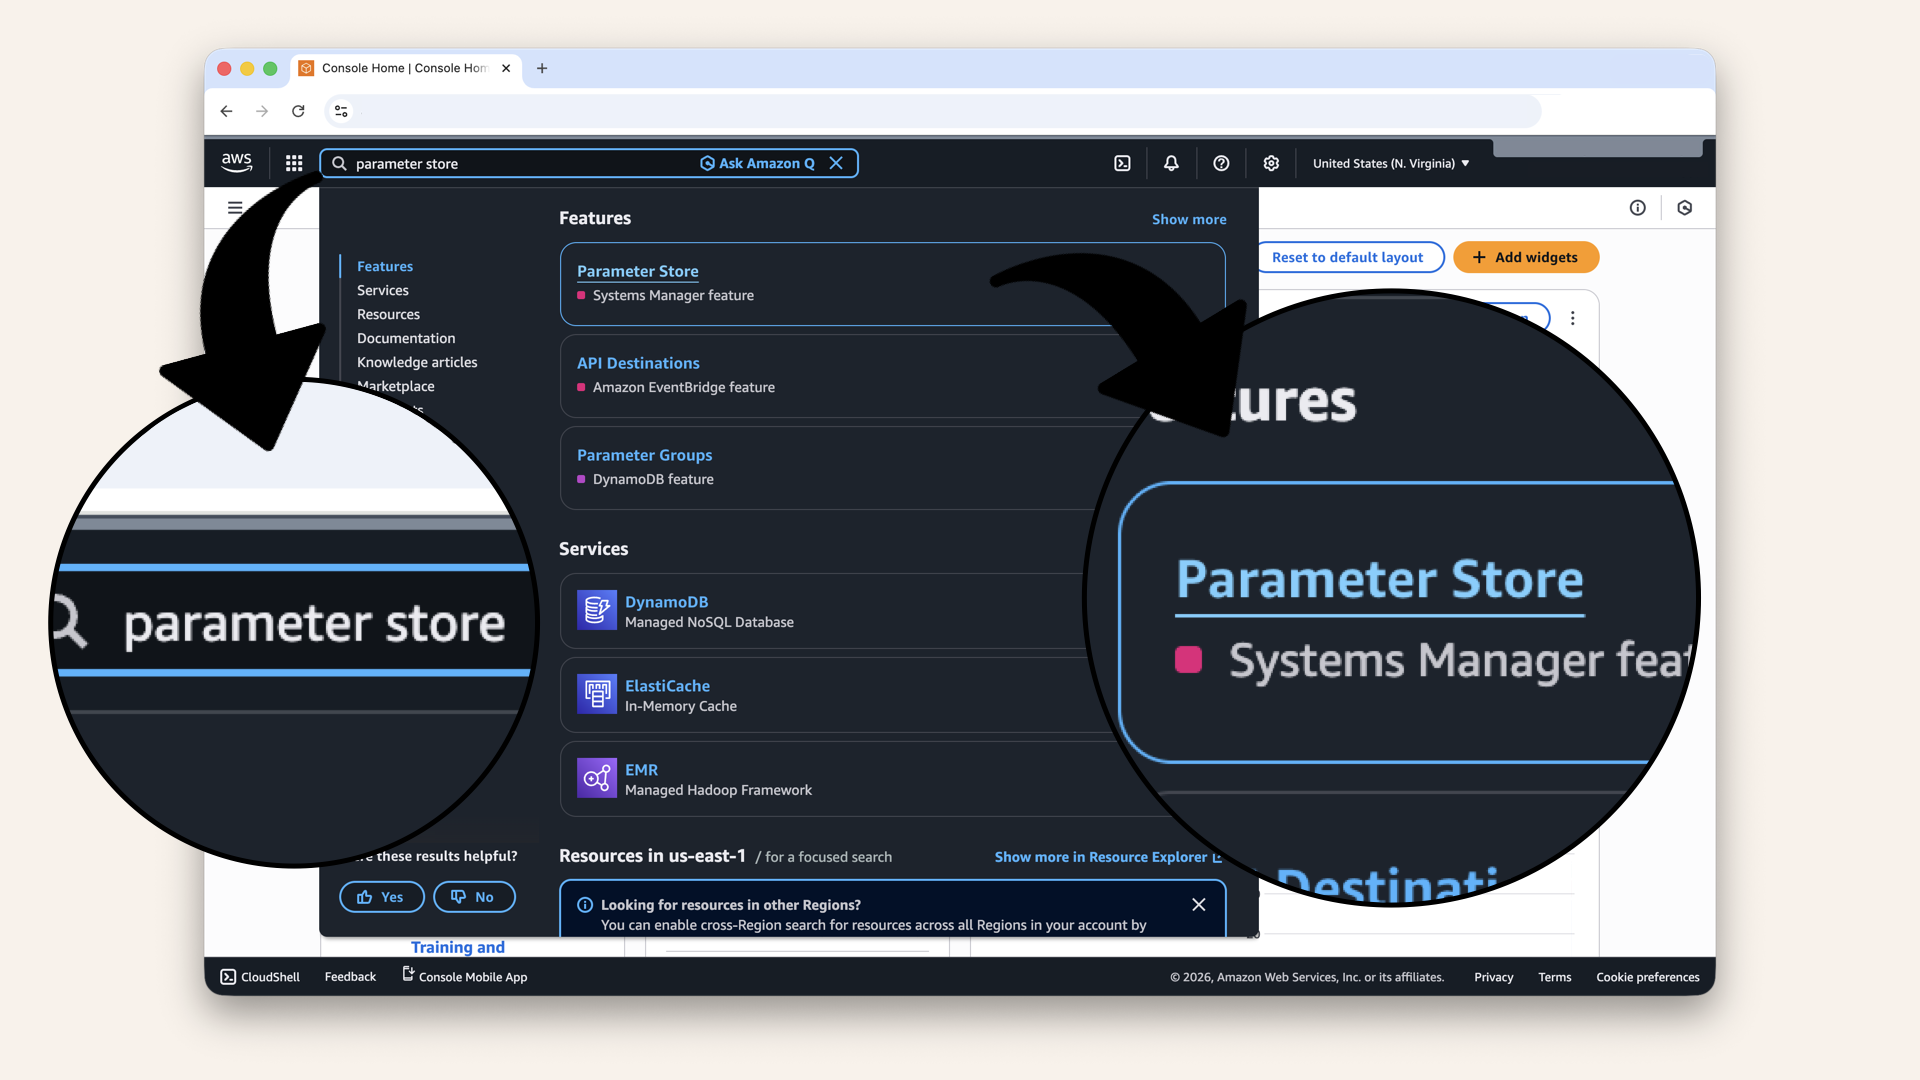Dismiss the cross-Region resources notice
Image resolution: width=1920 pixels, height=1080 pixels.
1198,905
